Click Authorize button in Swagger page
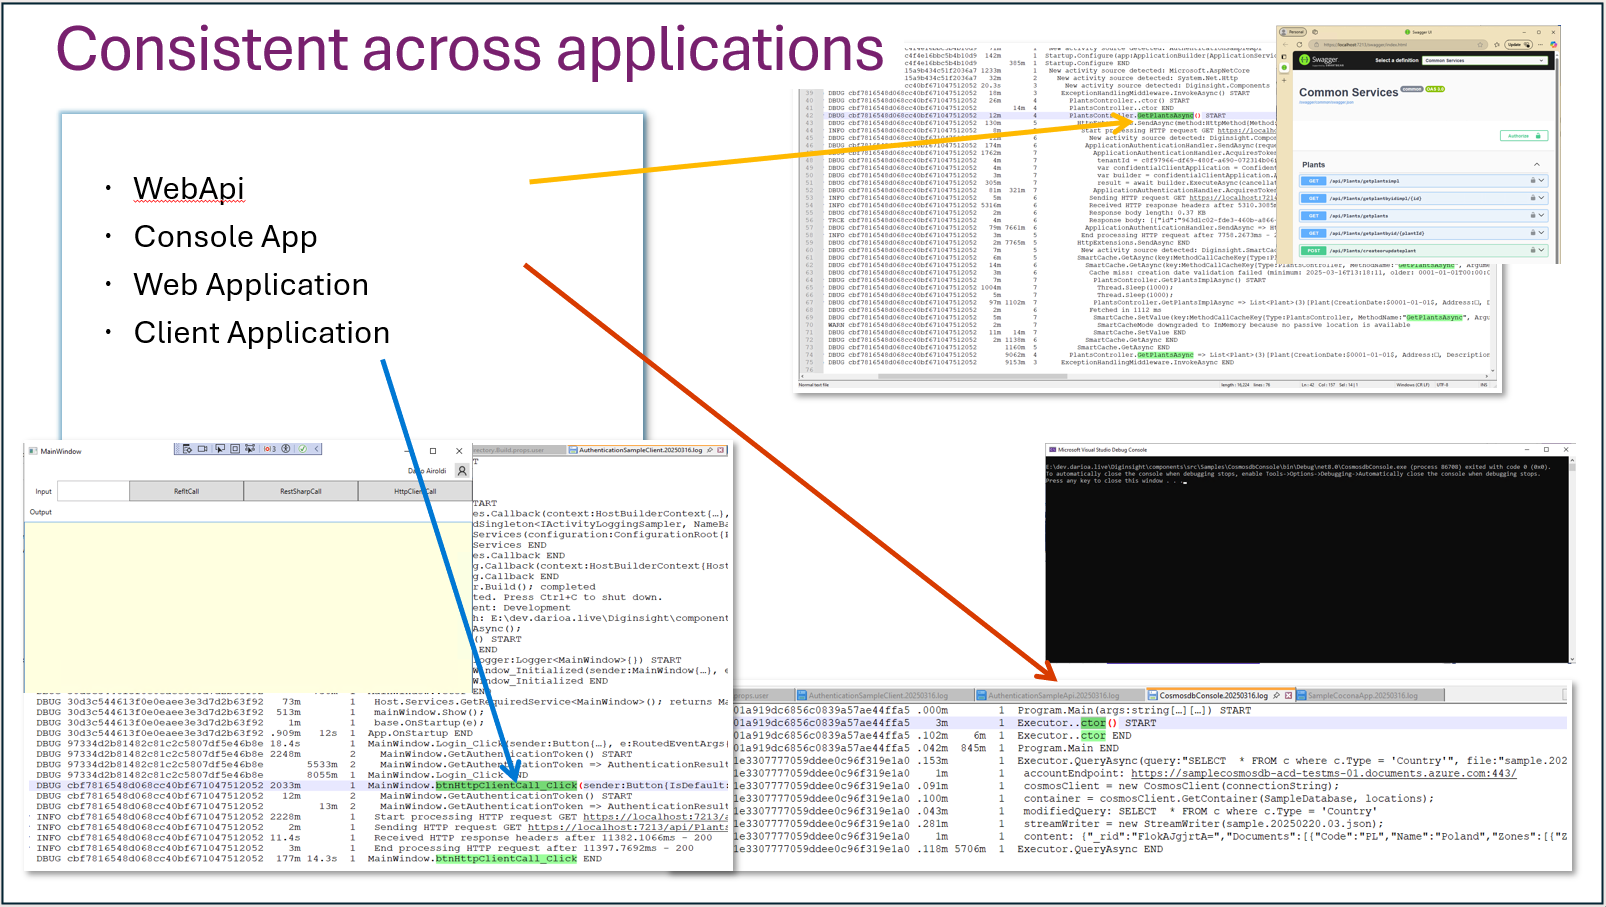 (1524, 136)
